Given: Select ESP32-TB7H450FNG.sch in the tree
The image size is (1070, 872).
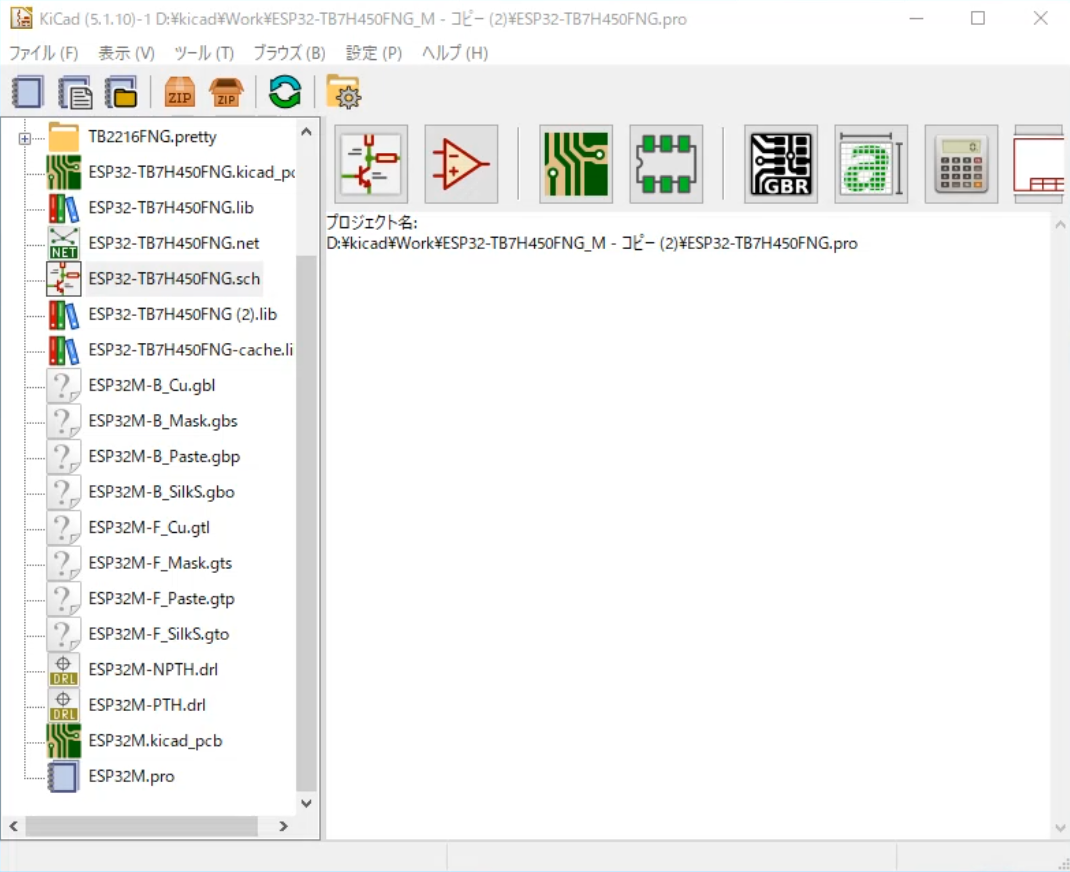Looking at the screenshot, I should click(x=174, y=279).
